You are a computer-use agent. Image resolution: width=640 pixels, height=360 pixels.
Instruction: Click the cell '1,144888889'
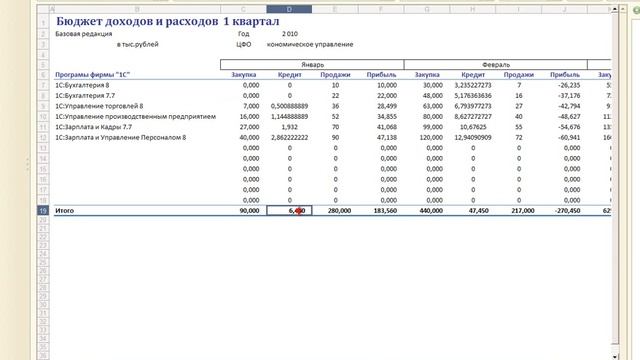coord(289,116)
